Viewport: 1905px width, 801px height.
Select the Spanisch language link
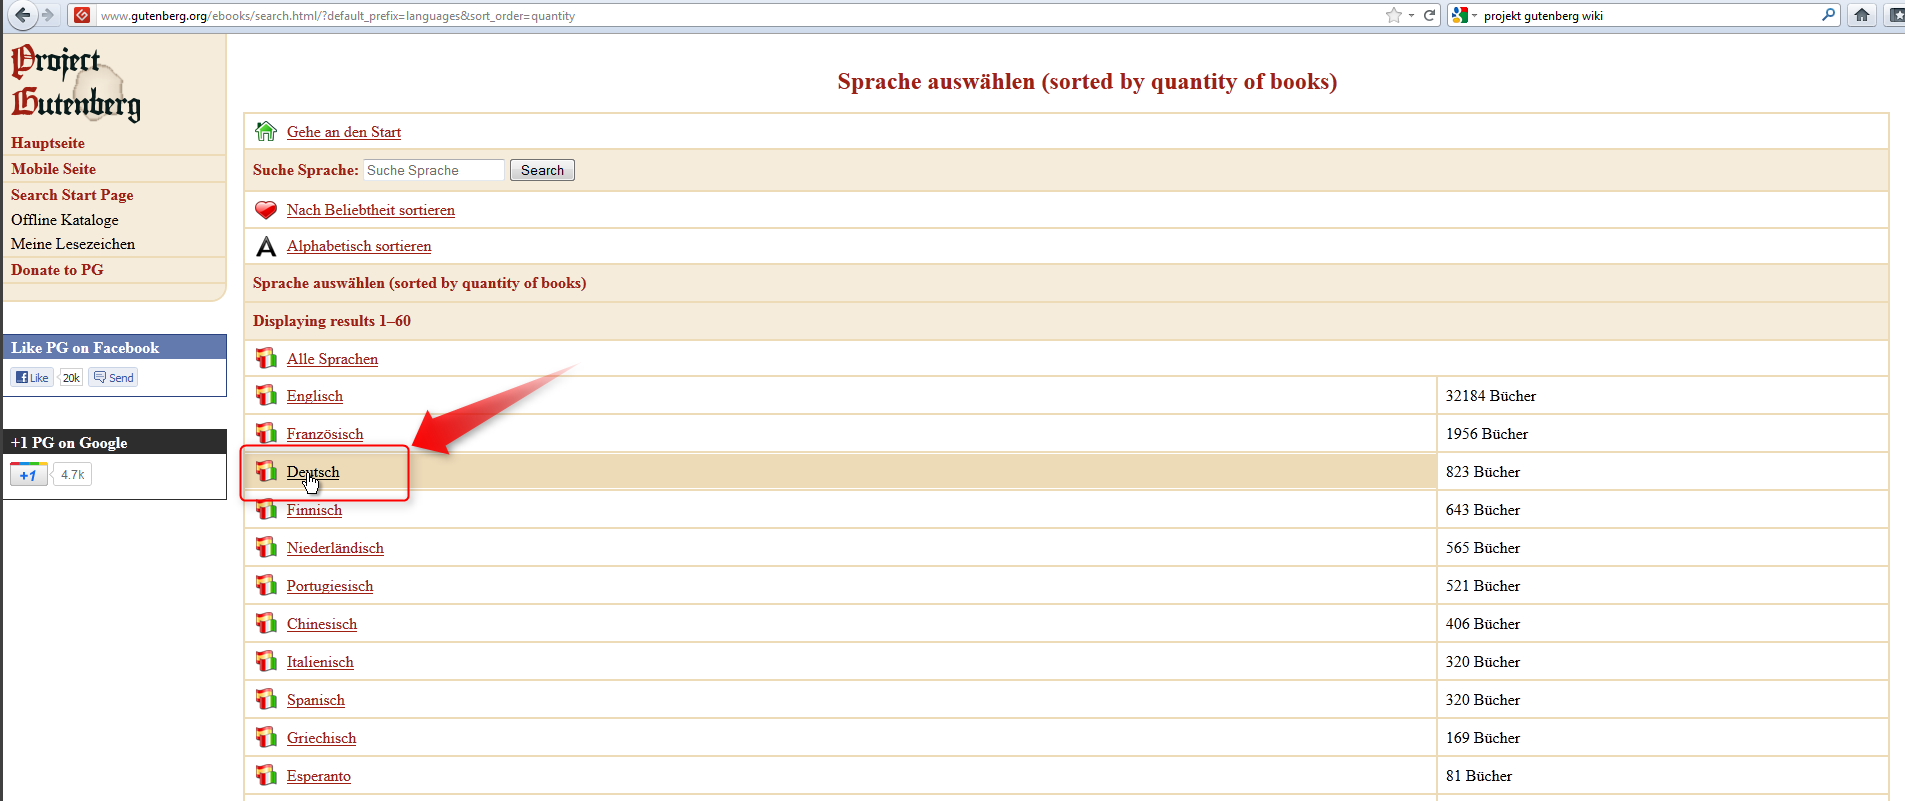click(x=316, y=700)
